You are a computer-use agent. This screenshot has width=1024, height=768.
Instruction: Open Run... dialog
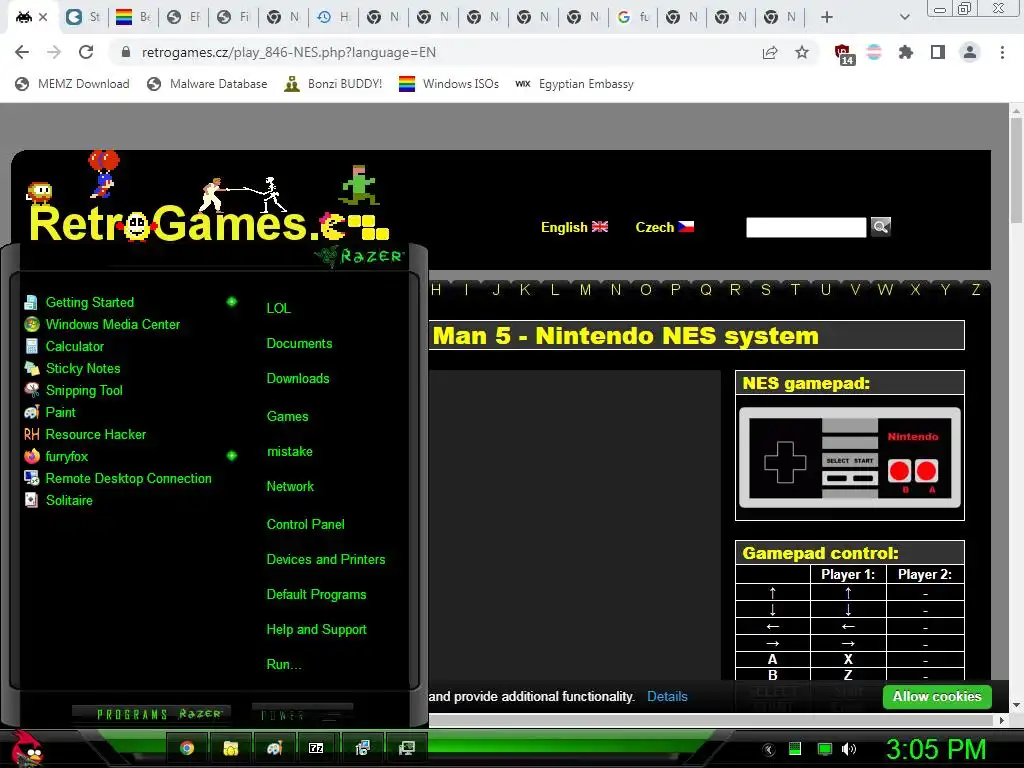[x=283, y=665]
